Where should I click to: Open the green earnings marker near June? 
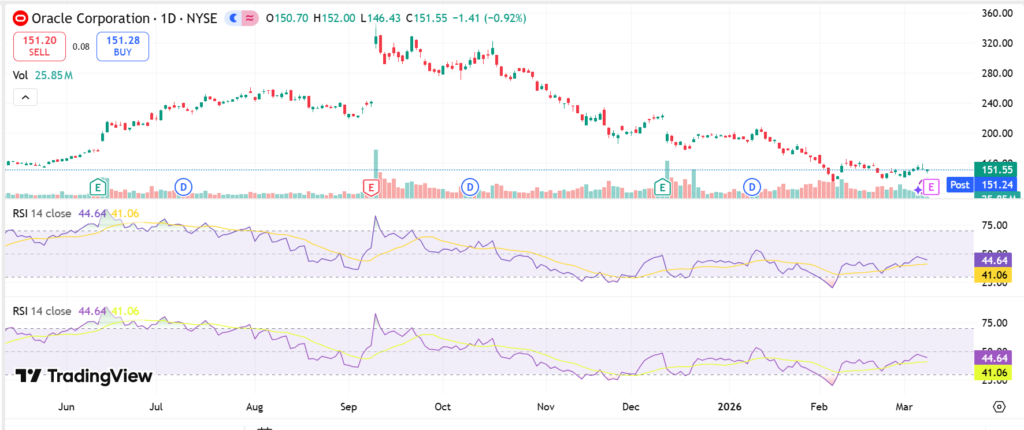[98, 186]
